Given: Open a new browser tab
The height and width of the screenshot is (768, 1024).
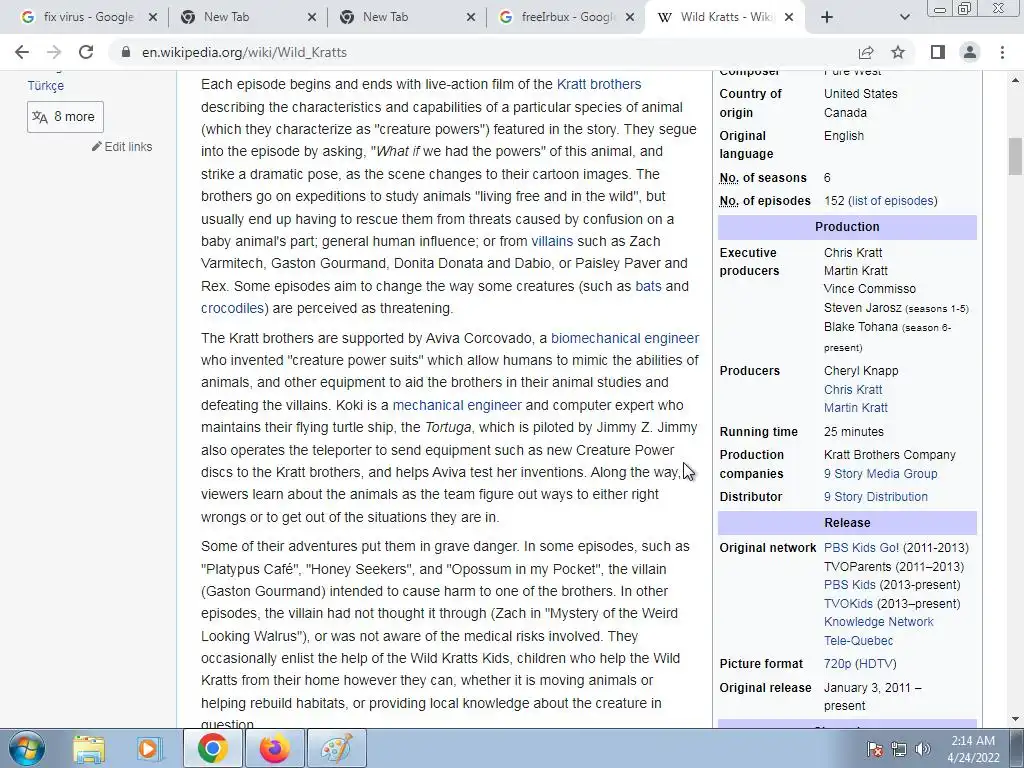Looking at the screenshot, I should [x=827, y=18].
